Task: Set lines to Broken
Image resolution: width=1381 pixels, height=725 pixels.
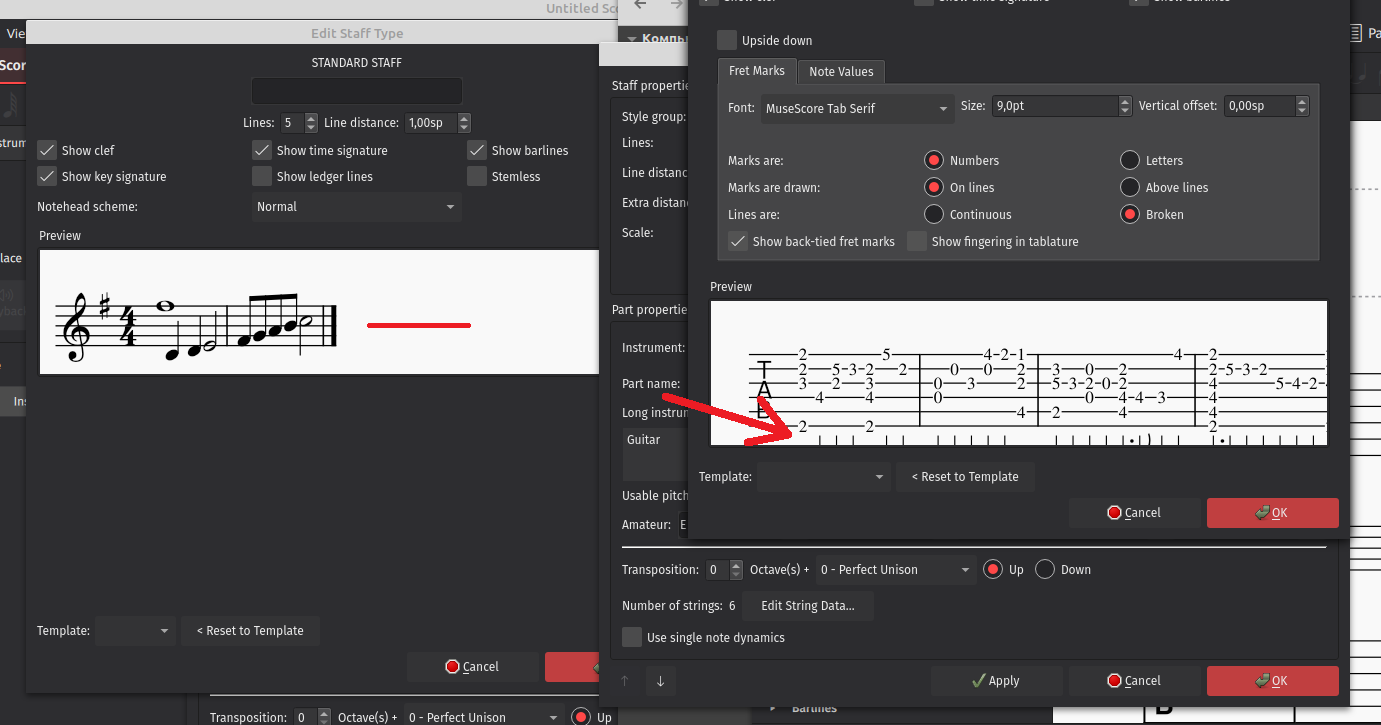Action: pos(1130,214)
